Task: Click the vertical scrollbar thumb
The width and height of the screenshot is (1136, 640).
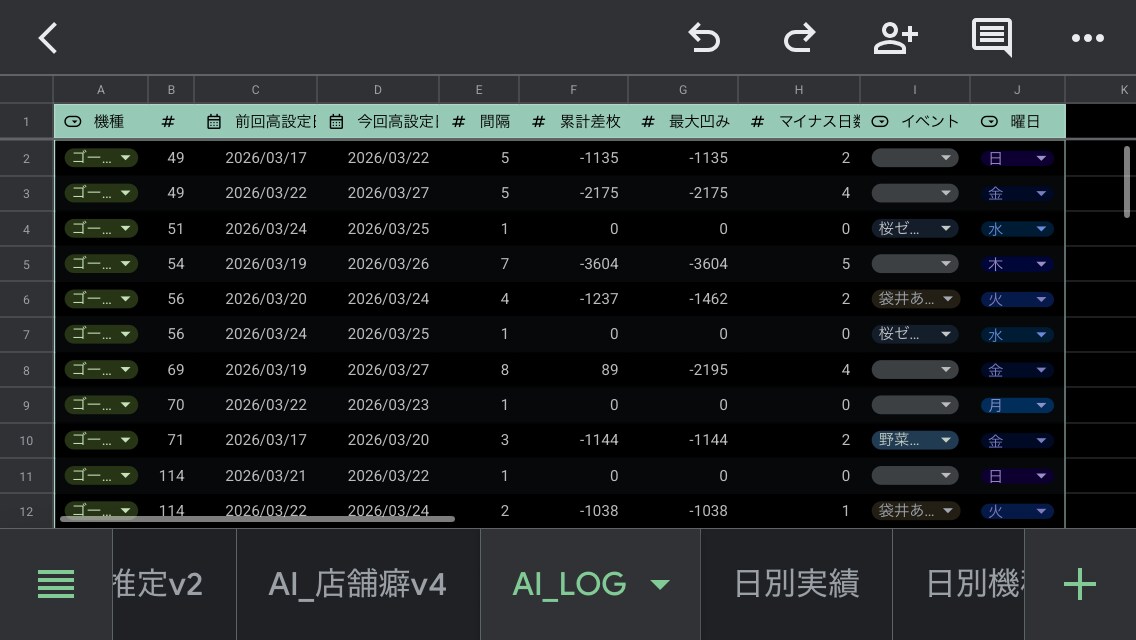Action: [1127, 181]
